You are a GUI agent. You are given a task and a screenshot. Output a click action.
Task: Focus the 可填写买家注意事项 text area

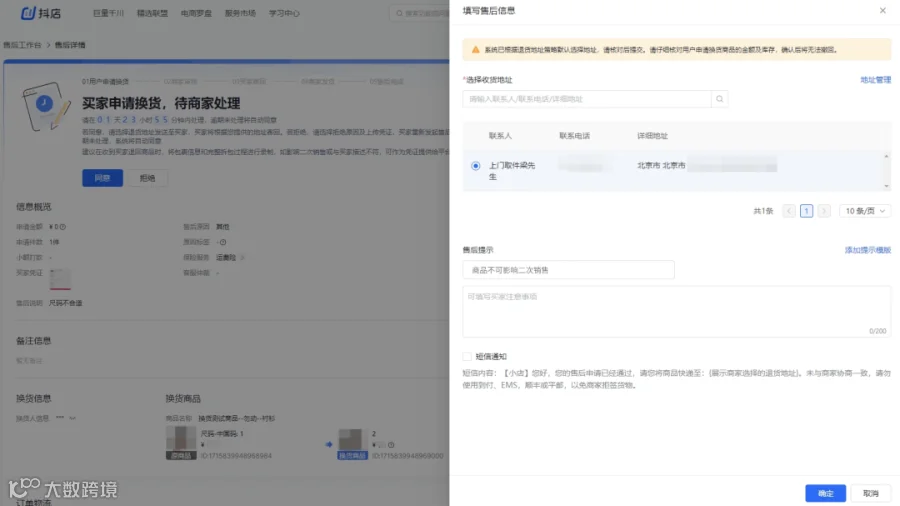tap(677, 312)
